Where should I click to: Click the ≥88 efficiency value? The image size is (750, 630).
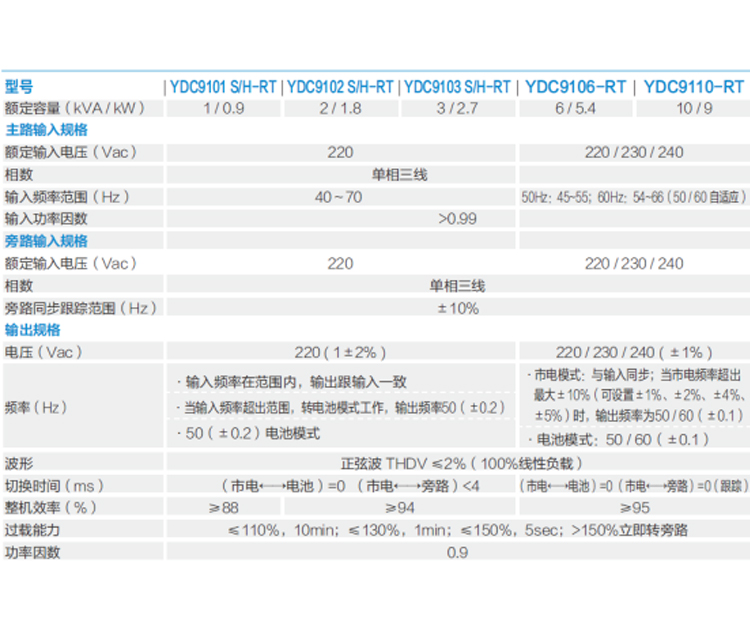tap(223, 508)
